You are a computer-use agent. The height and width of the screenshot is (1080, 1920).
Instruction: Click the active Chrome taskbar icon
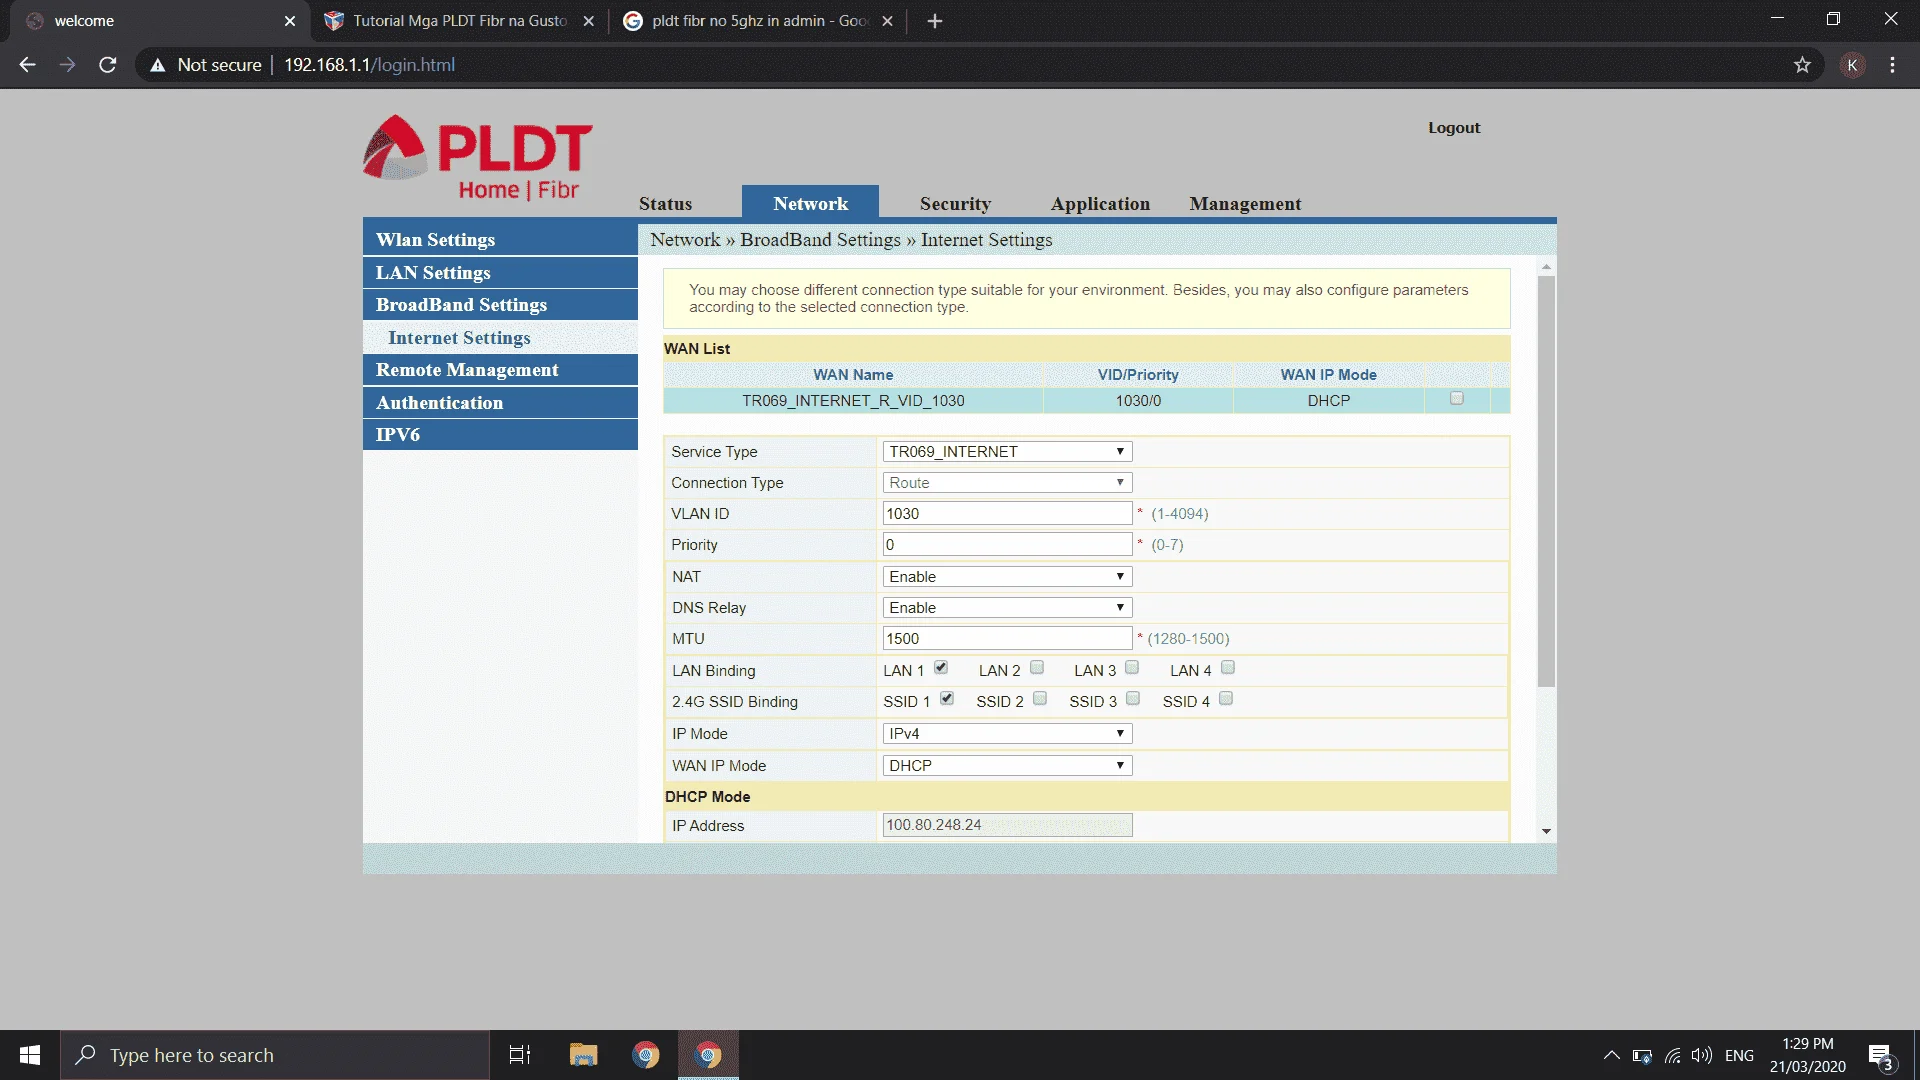coord(708,1055)
